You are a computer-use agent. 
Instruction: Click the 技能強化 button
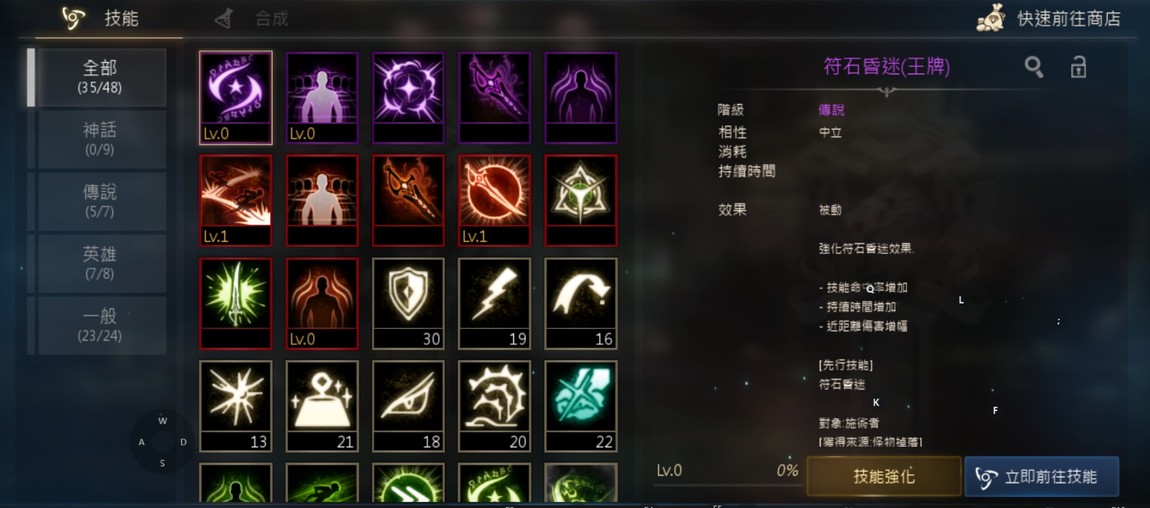click(x=884, y=476)
